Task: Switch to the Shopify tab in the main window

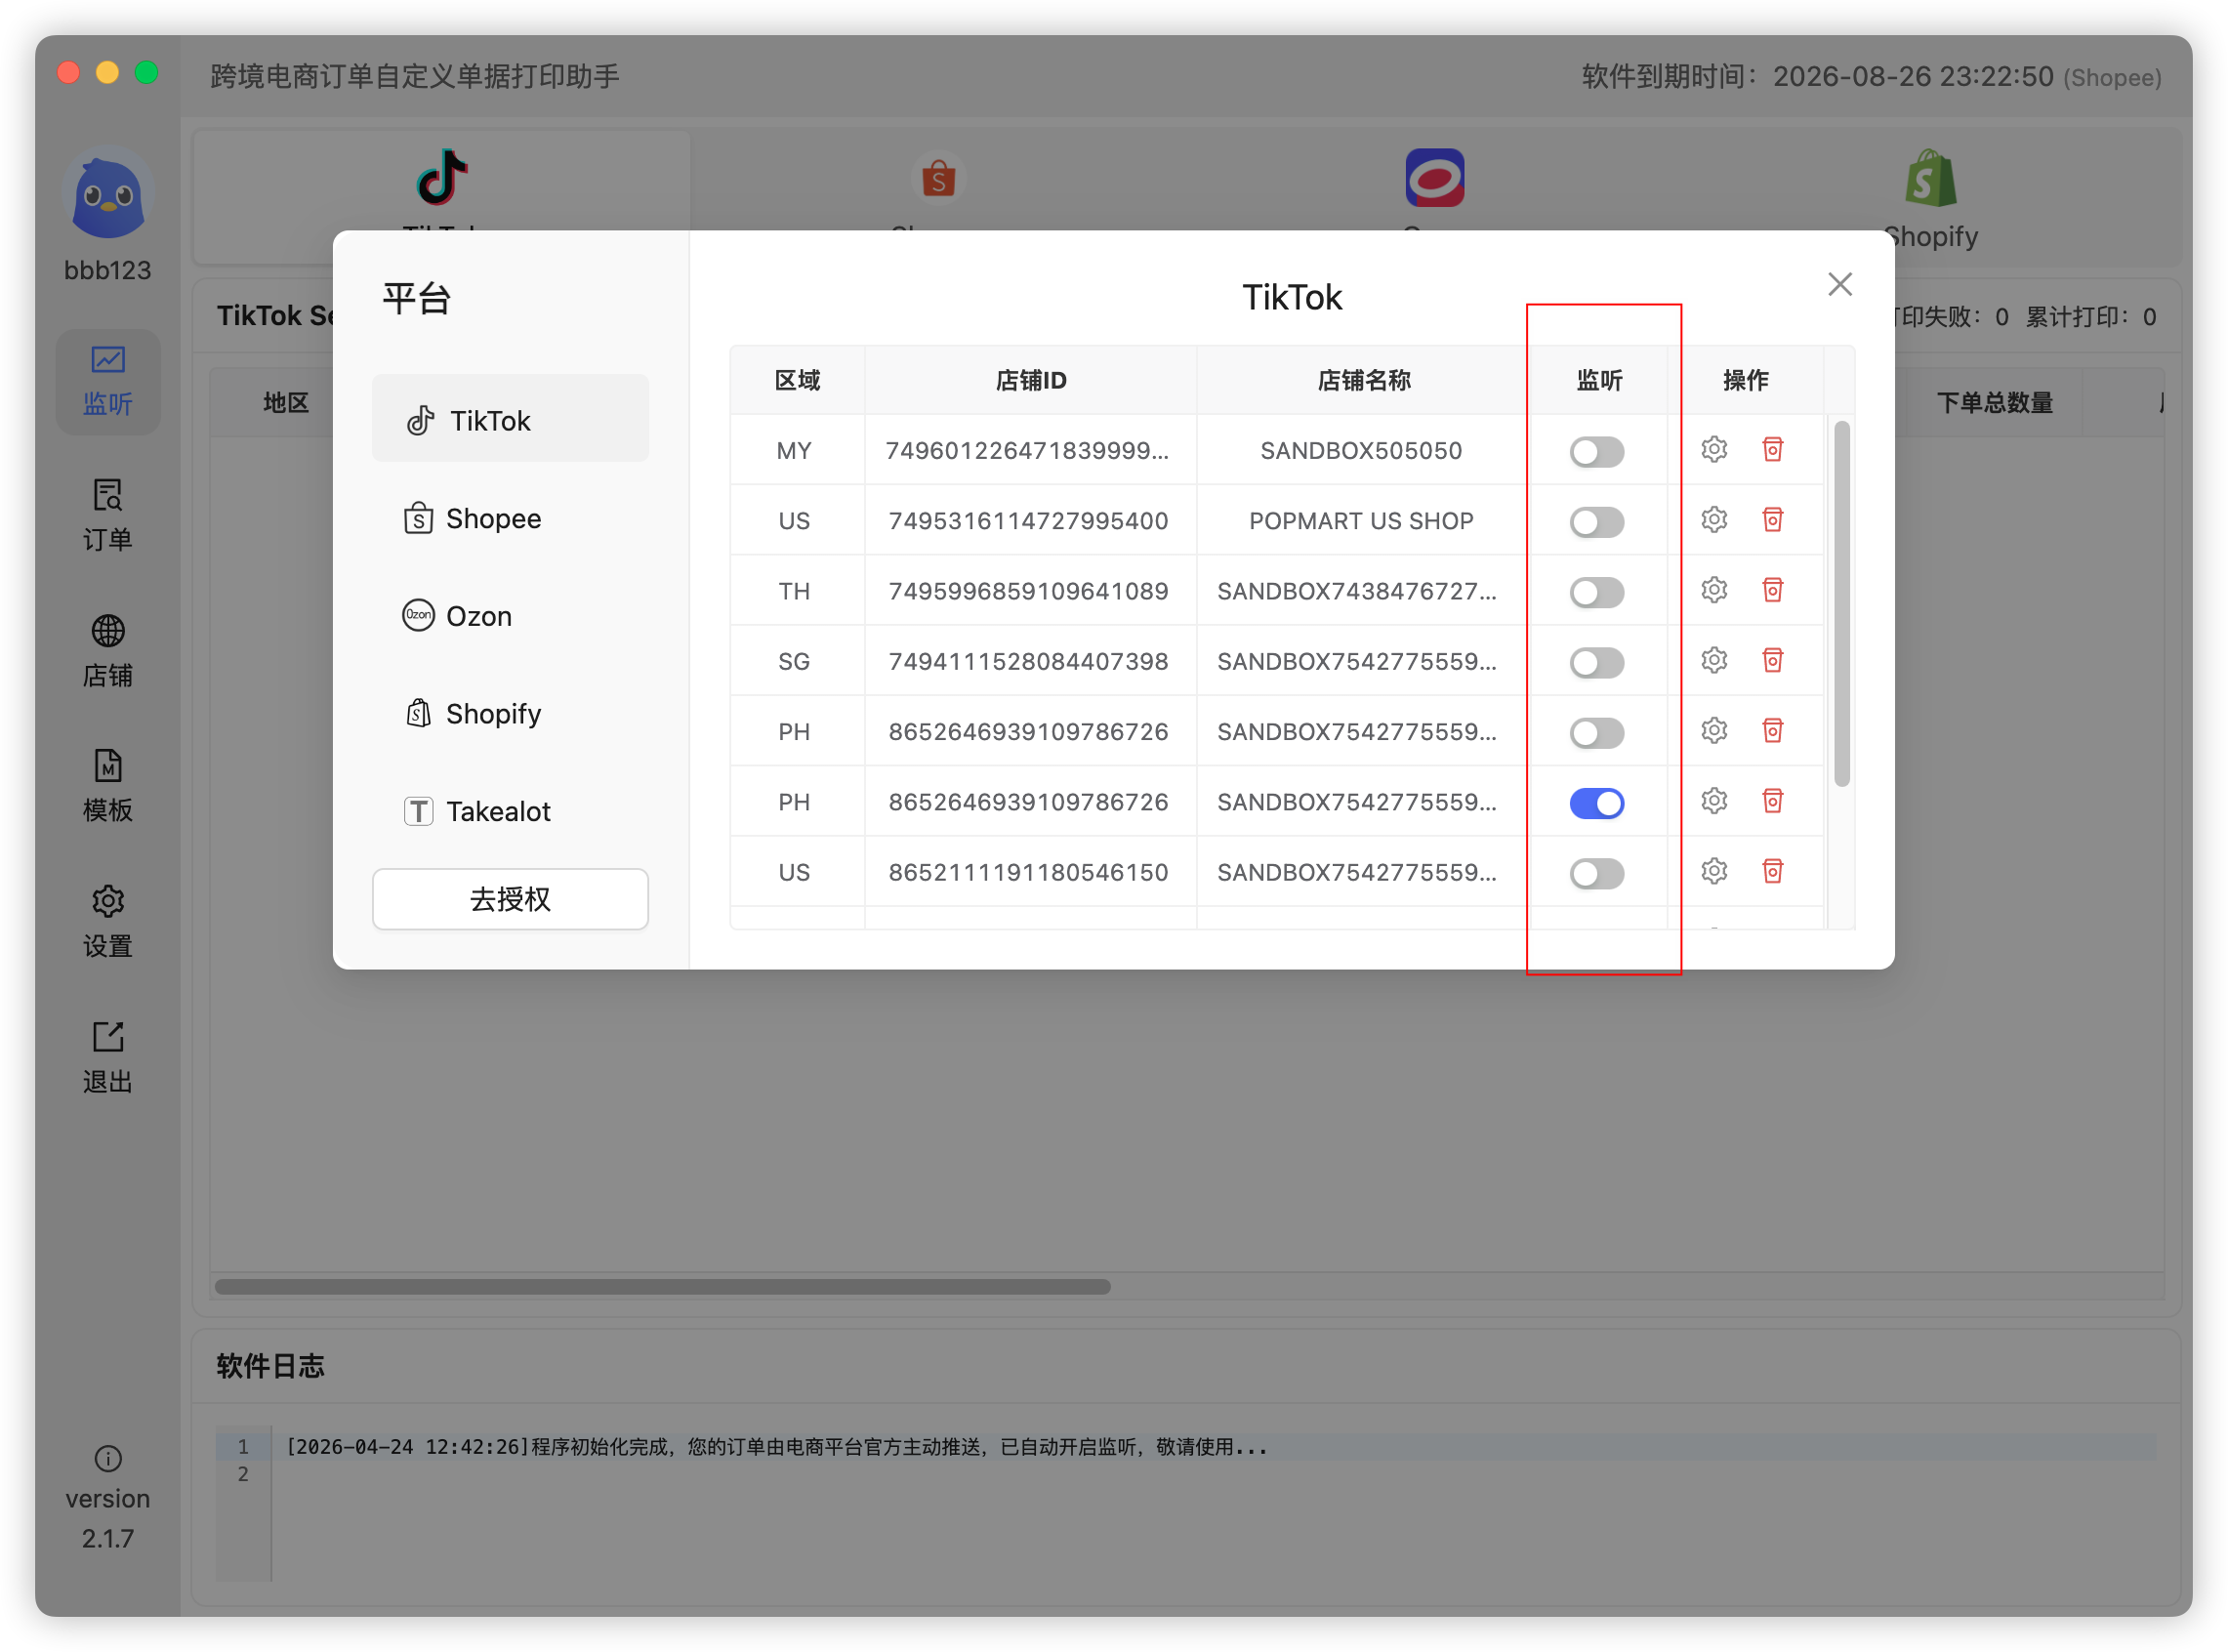Action: [x=1930, y=196]
